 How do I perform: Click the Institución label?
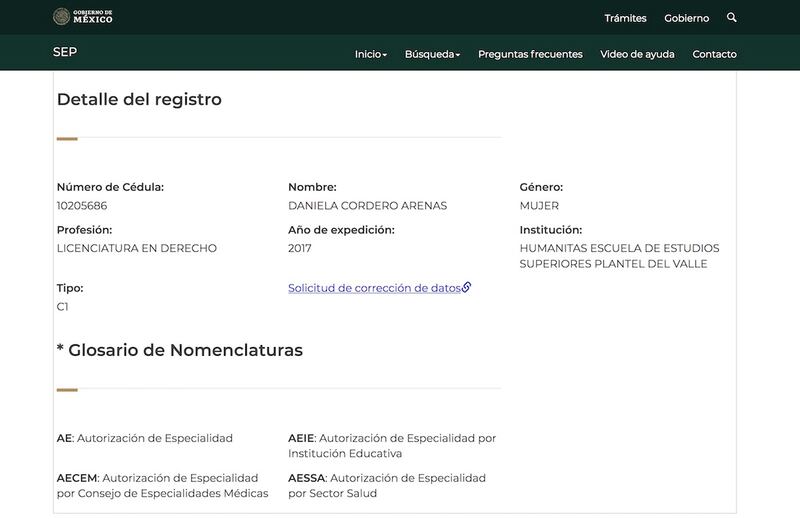[551, 230]
